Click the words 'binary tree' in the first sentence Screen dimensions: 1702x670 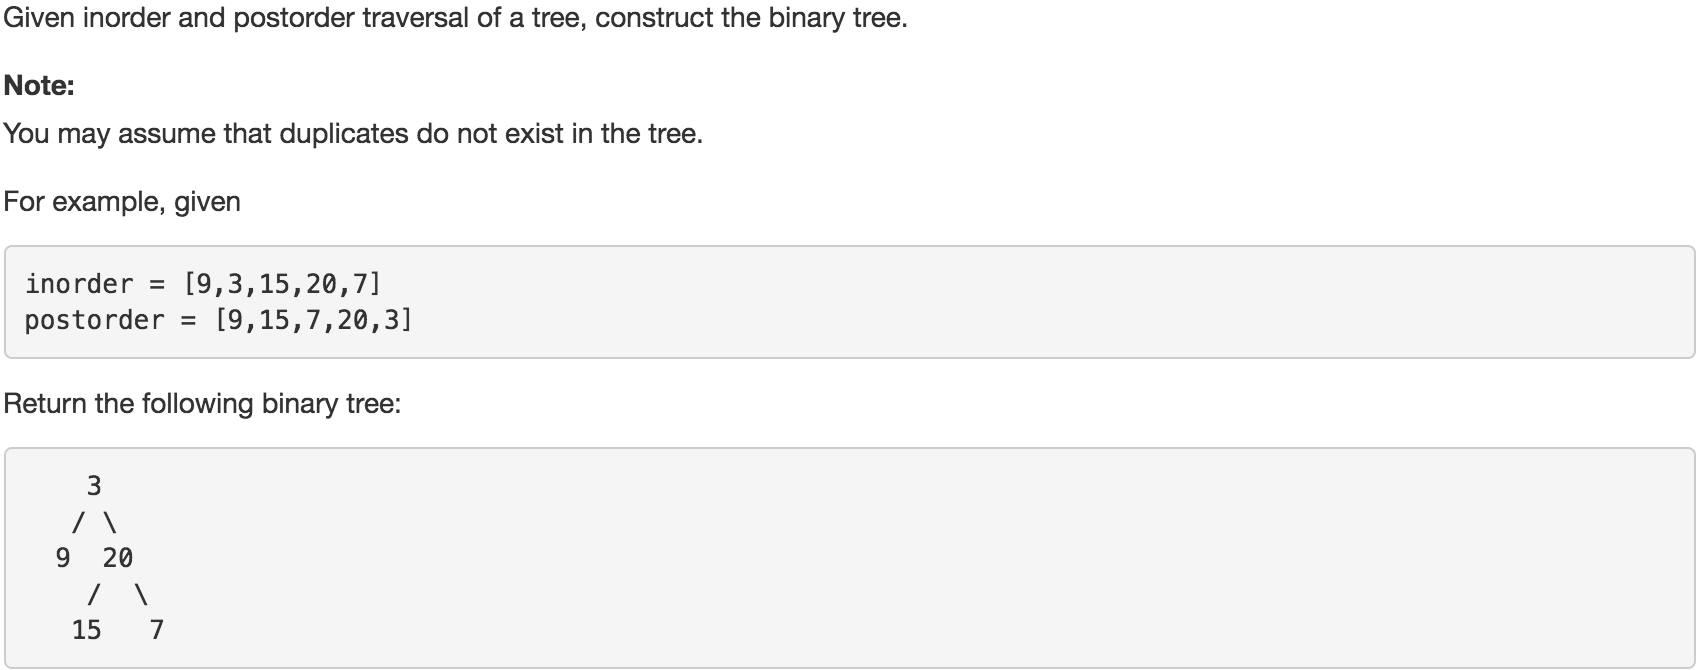click(834, 17)
